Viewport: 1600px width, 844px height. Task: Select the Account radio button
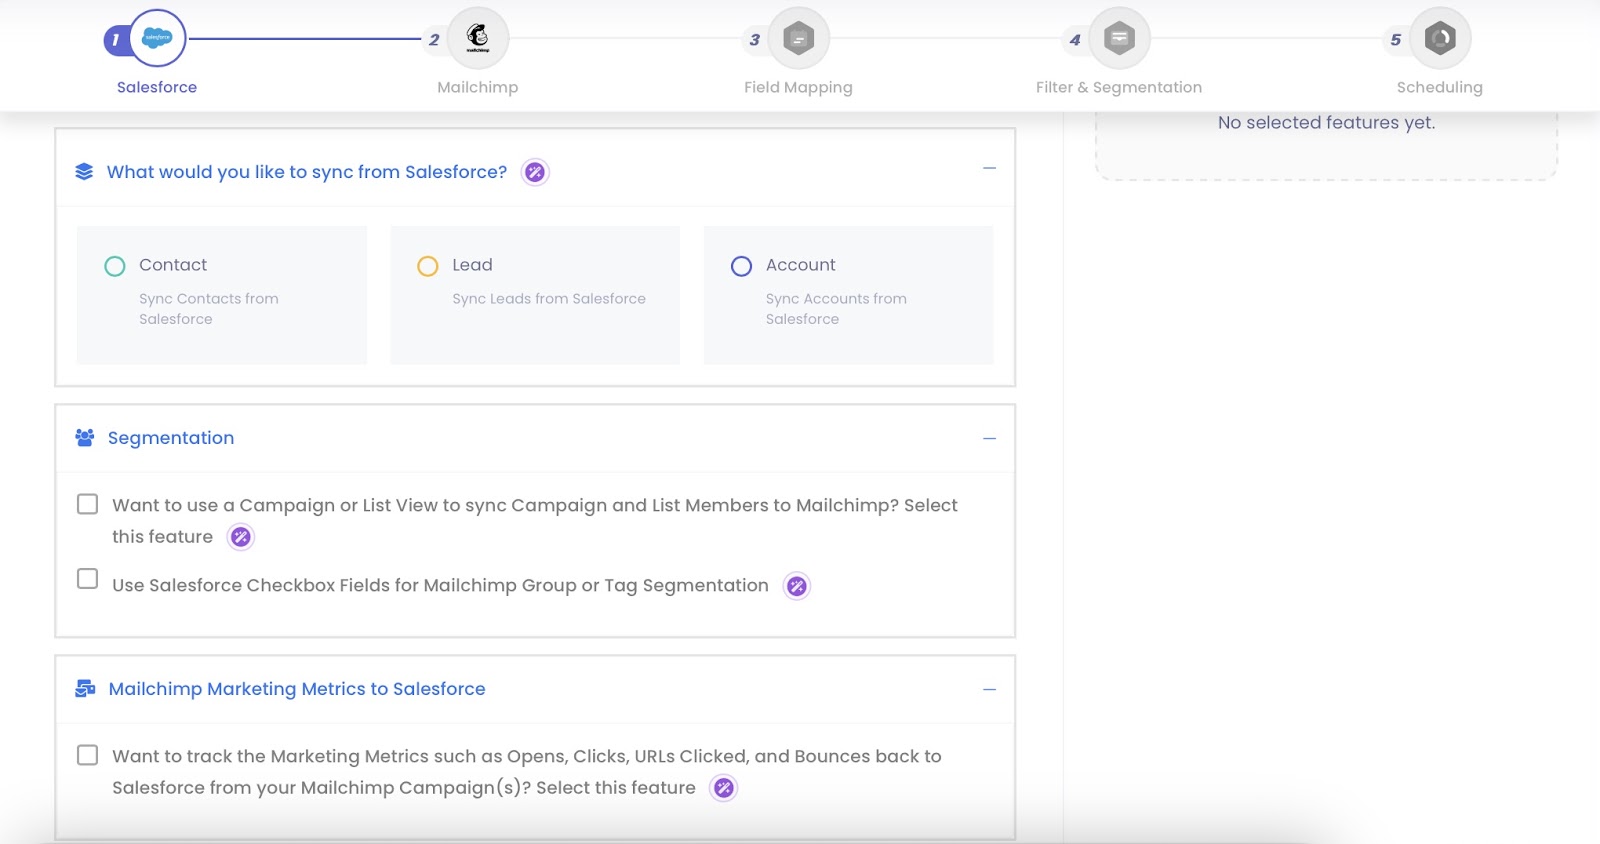point(741,266)
